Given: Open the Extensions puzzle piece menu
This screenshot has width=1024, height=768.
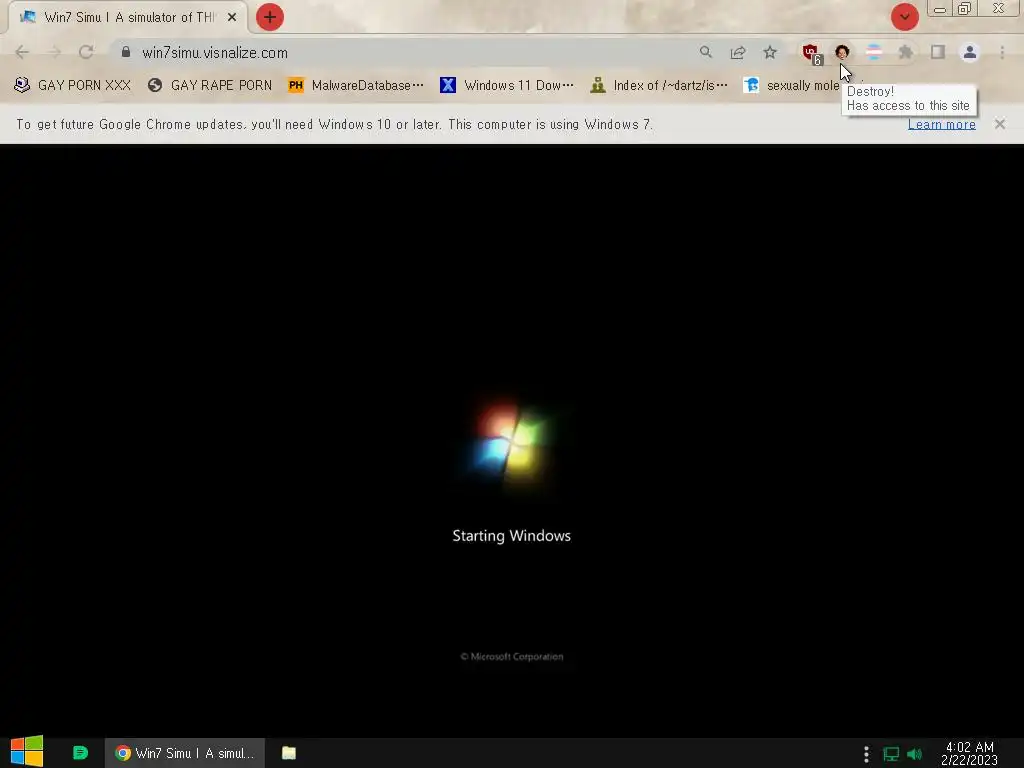Looking at the screenshot, I should pyautogui.click(x=906, y=52).
